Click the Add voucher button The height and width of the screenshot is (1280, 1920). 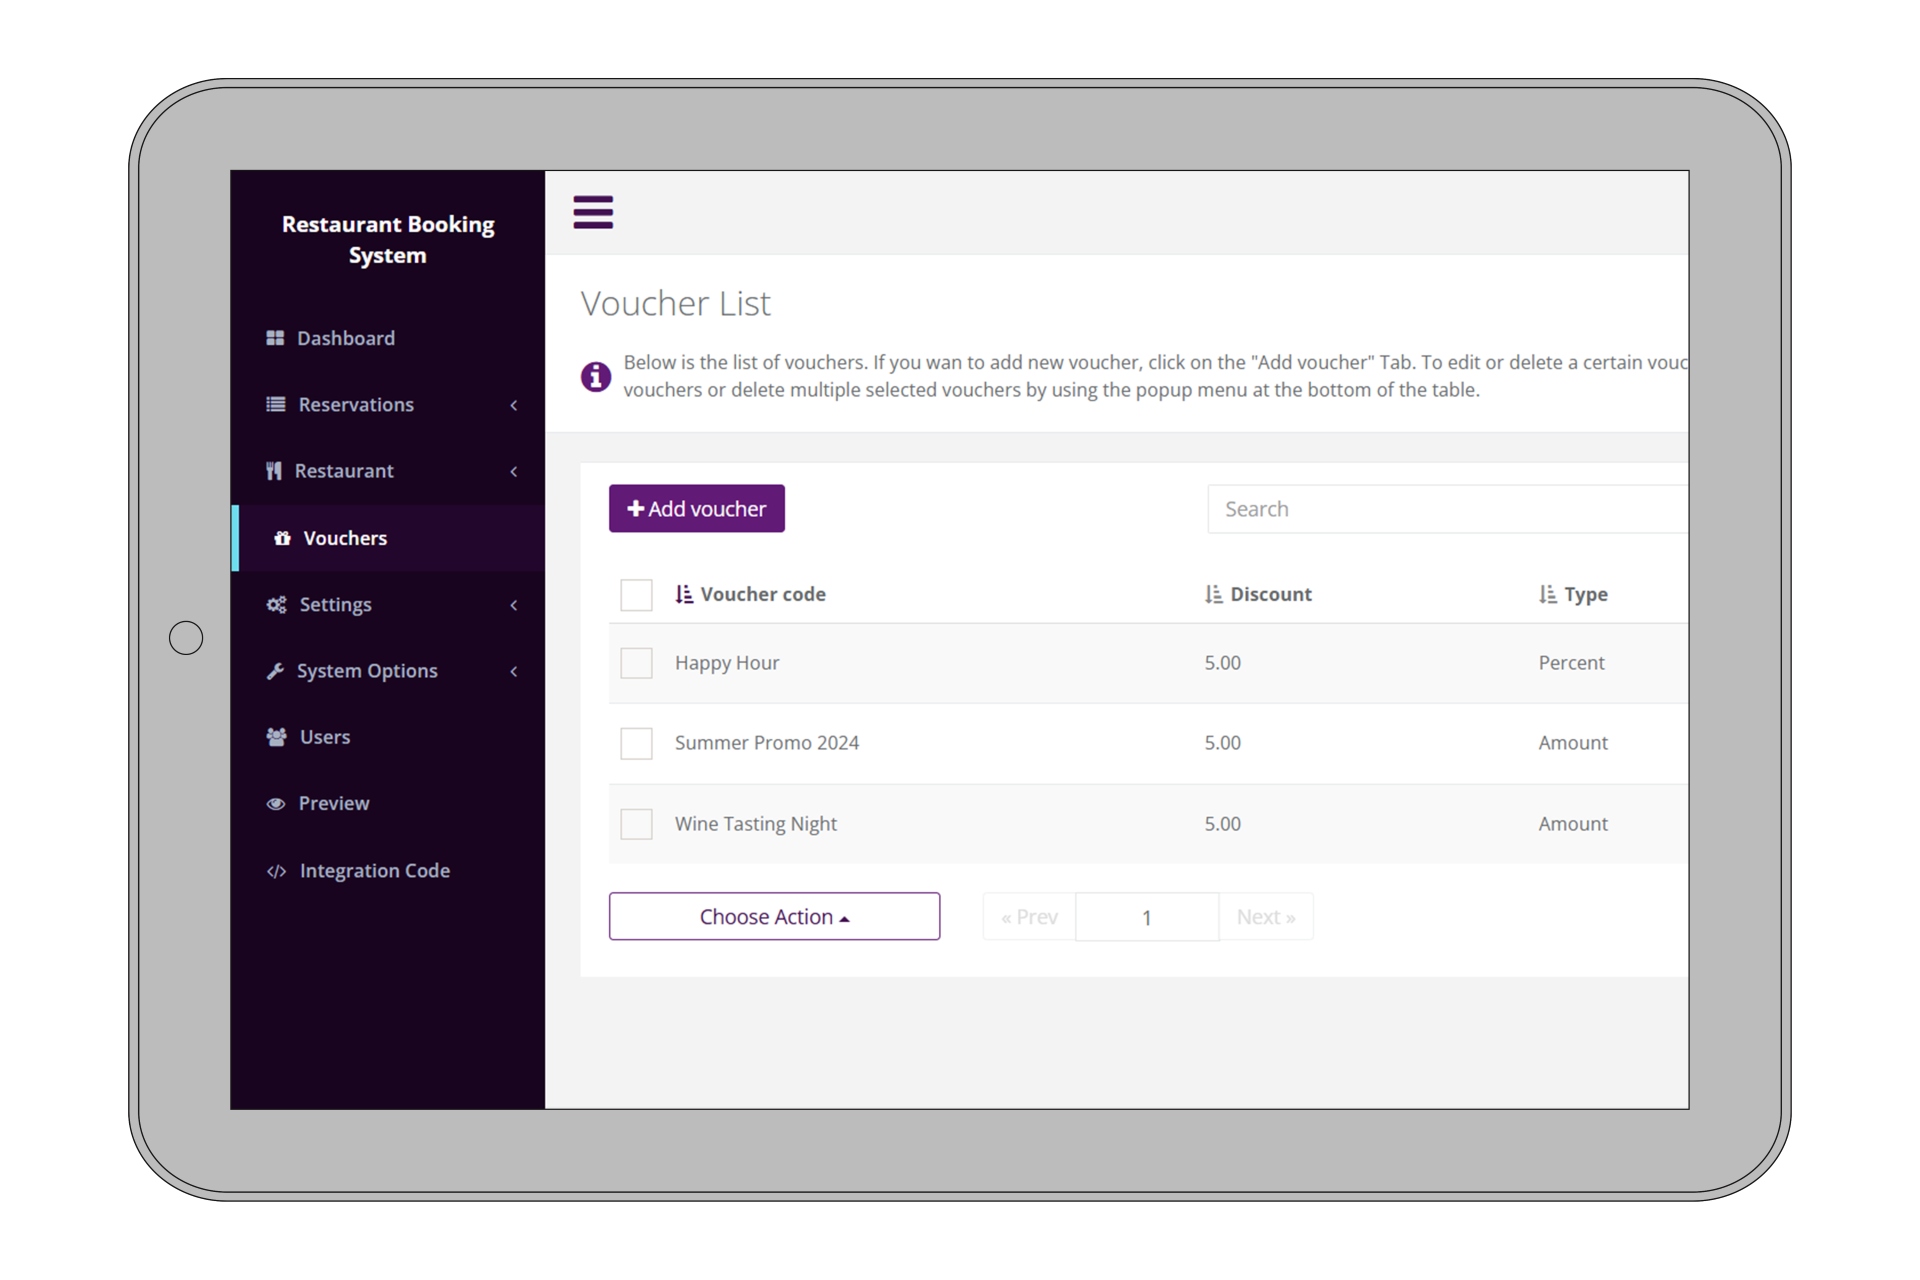(696, 509)
